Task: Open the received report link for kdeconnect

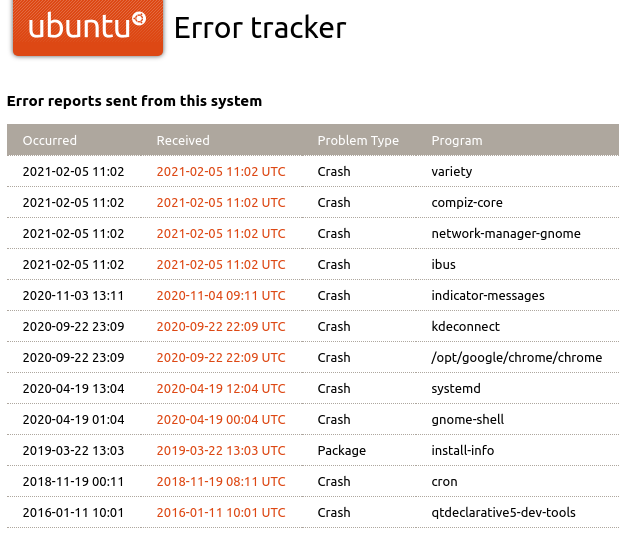Action: [x=221, y=327]
